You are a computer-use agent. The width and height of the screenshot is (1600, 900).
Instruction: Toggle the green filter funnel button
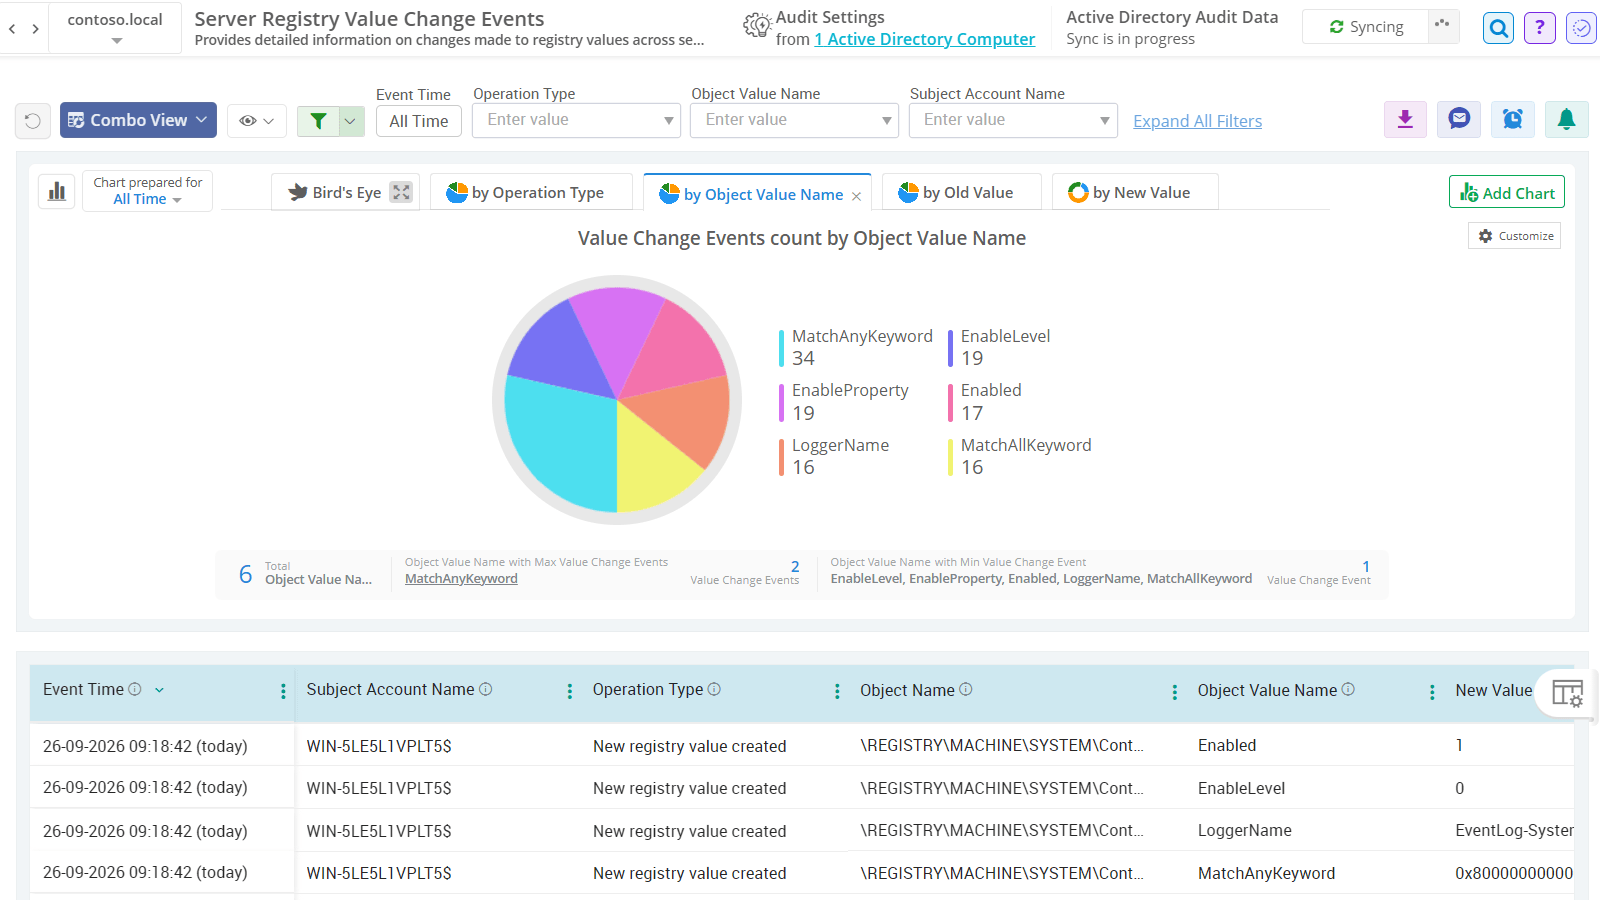[x=318, y=121]
